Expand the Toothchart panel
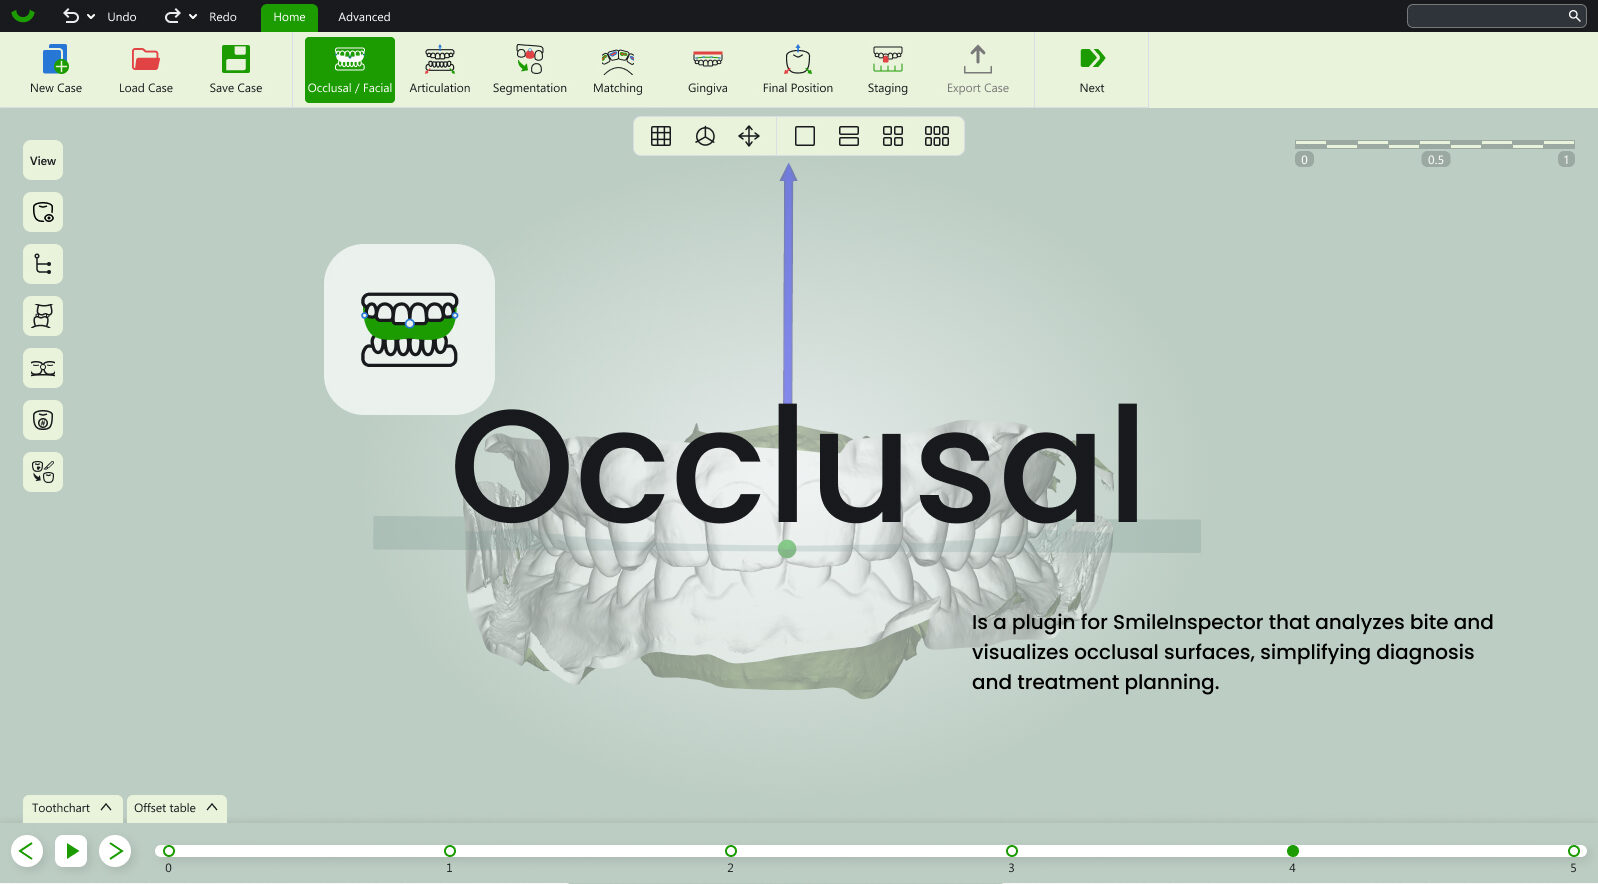1598x884 pixels. coord(72,808)
